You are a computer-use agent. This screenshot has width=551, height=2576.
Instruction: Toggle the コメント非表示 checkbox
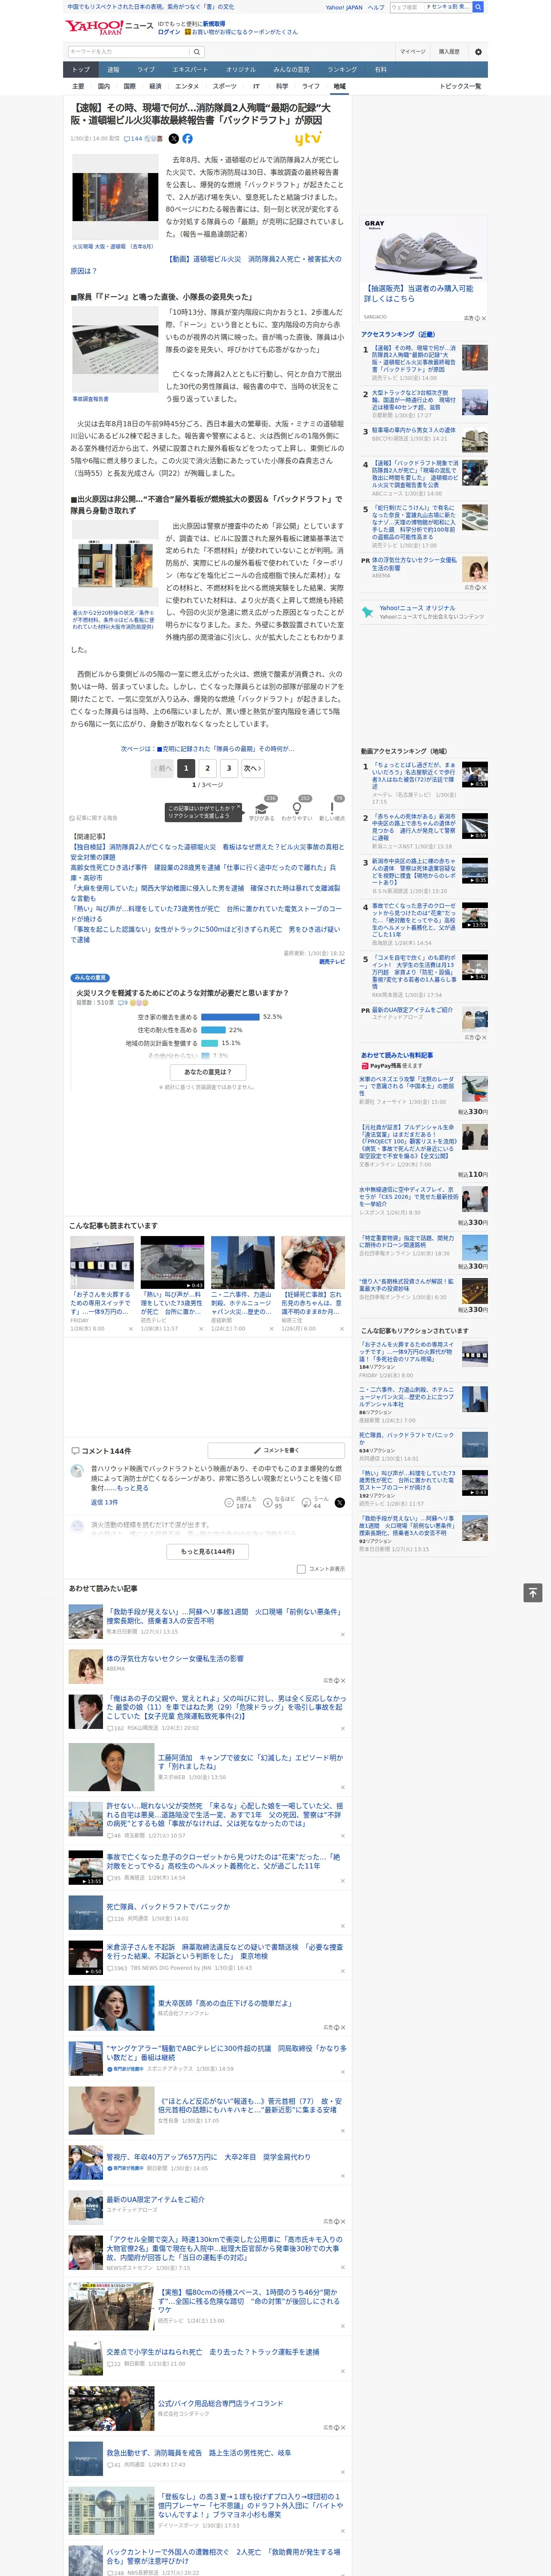[301, 1569]
